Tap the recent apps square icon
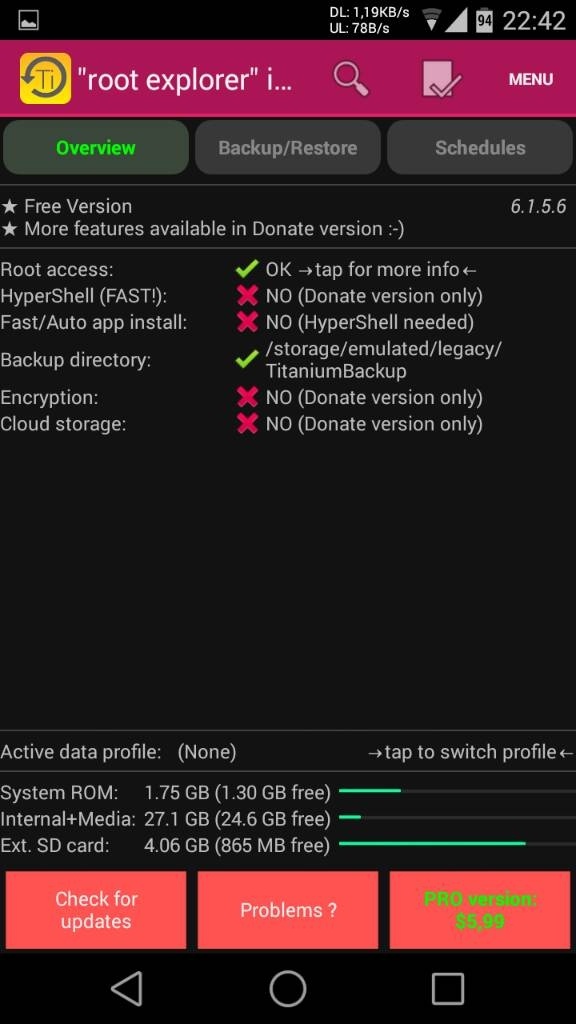 click(448, 988)
